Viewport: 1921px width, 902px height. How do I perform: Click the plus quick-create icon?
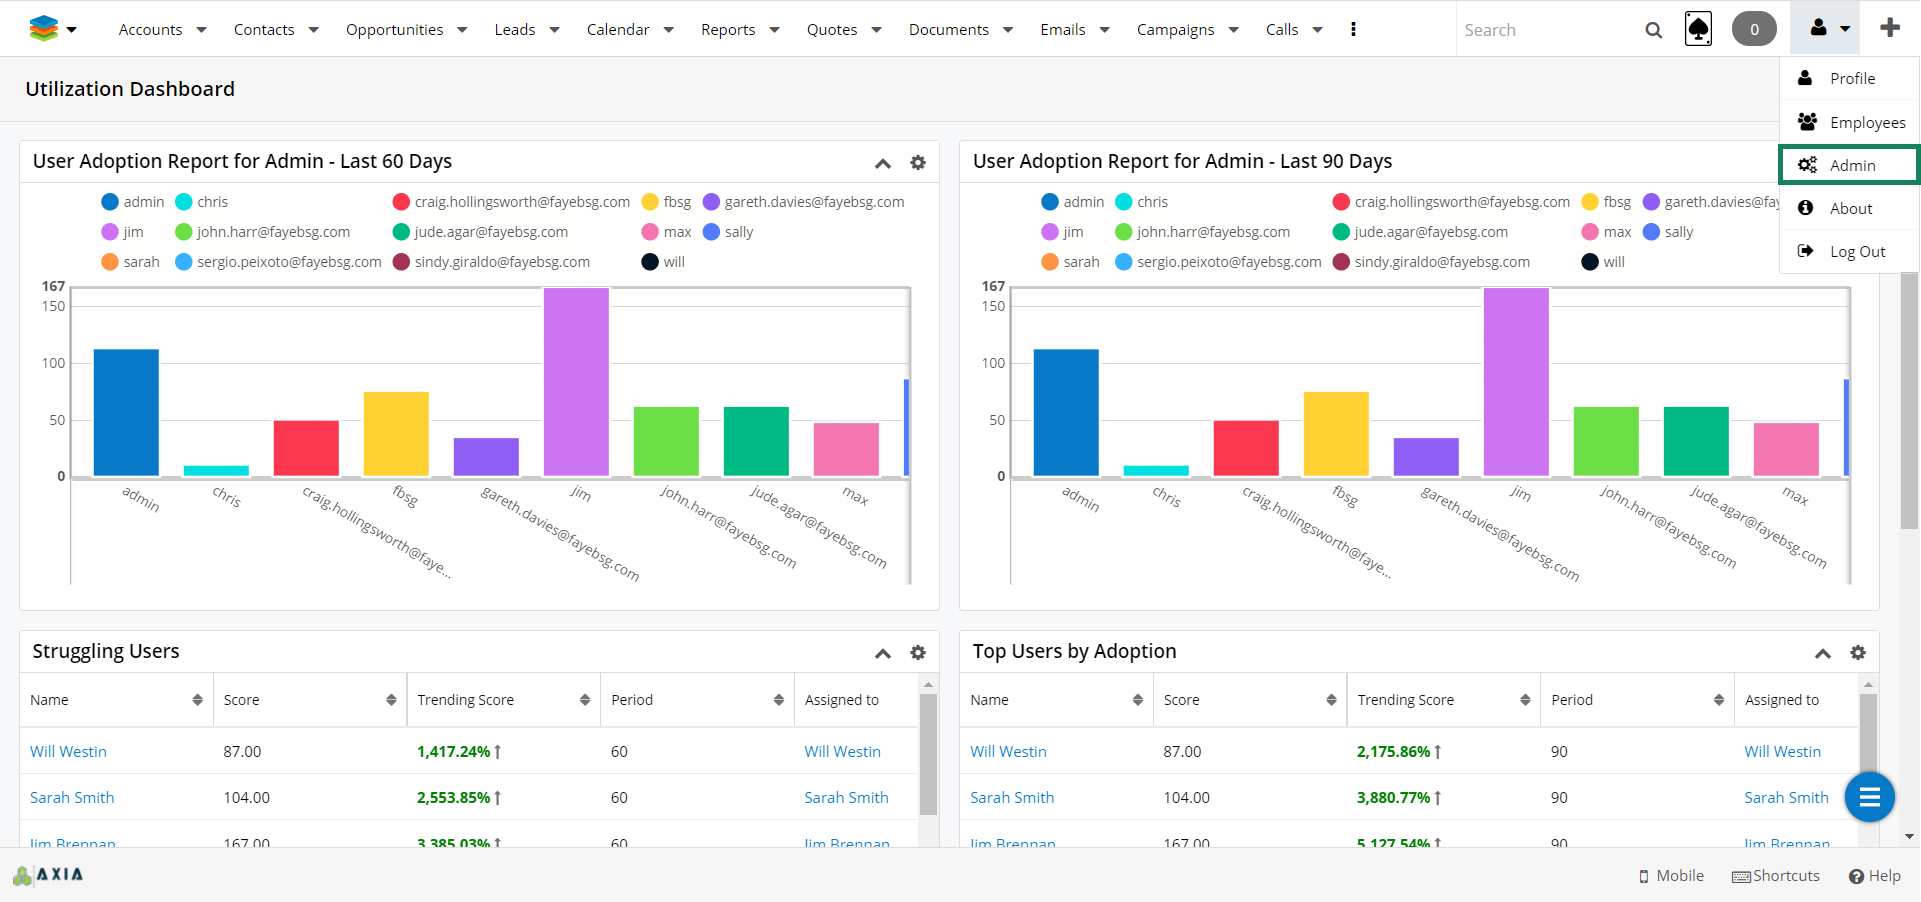pyautogui.click(x=1889, y=28)
